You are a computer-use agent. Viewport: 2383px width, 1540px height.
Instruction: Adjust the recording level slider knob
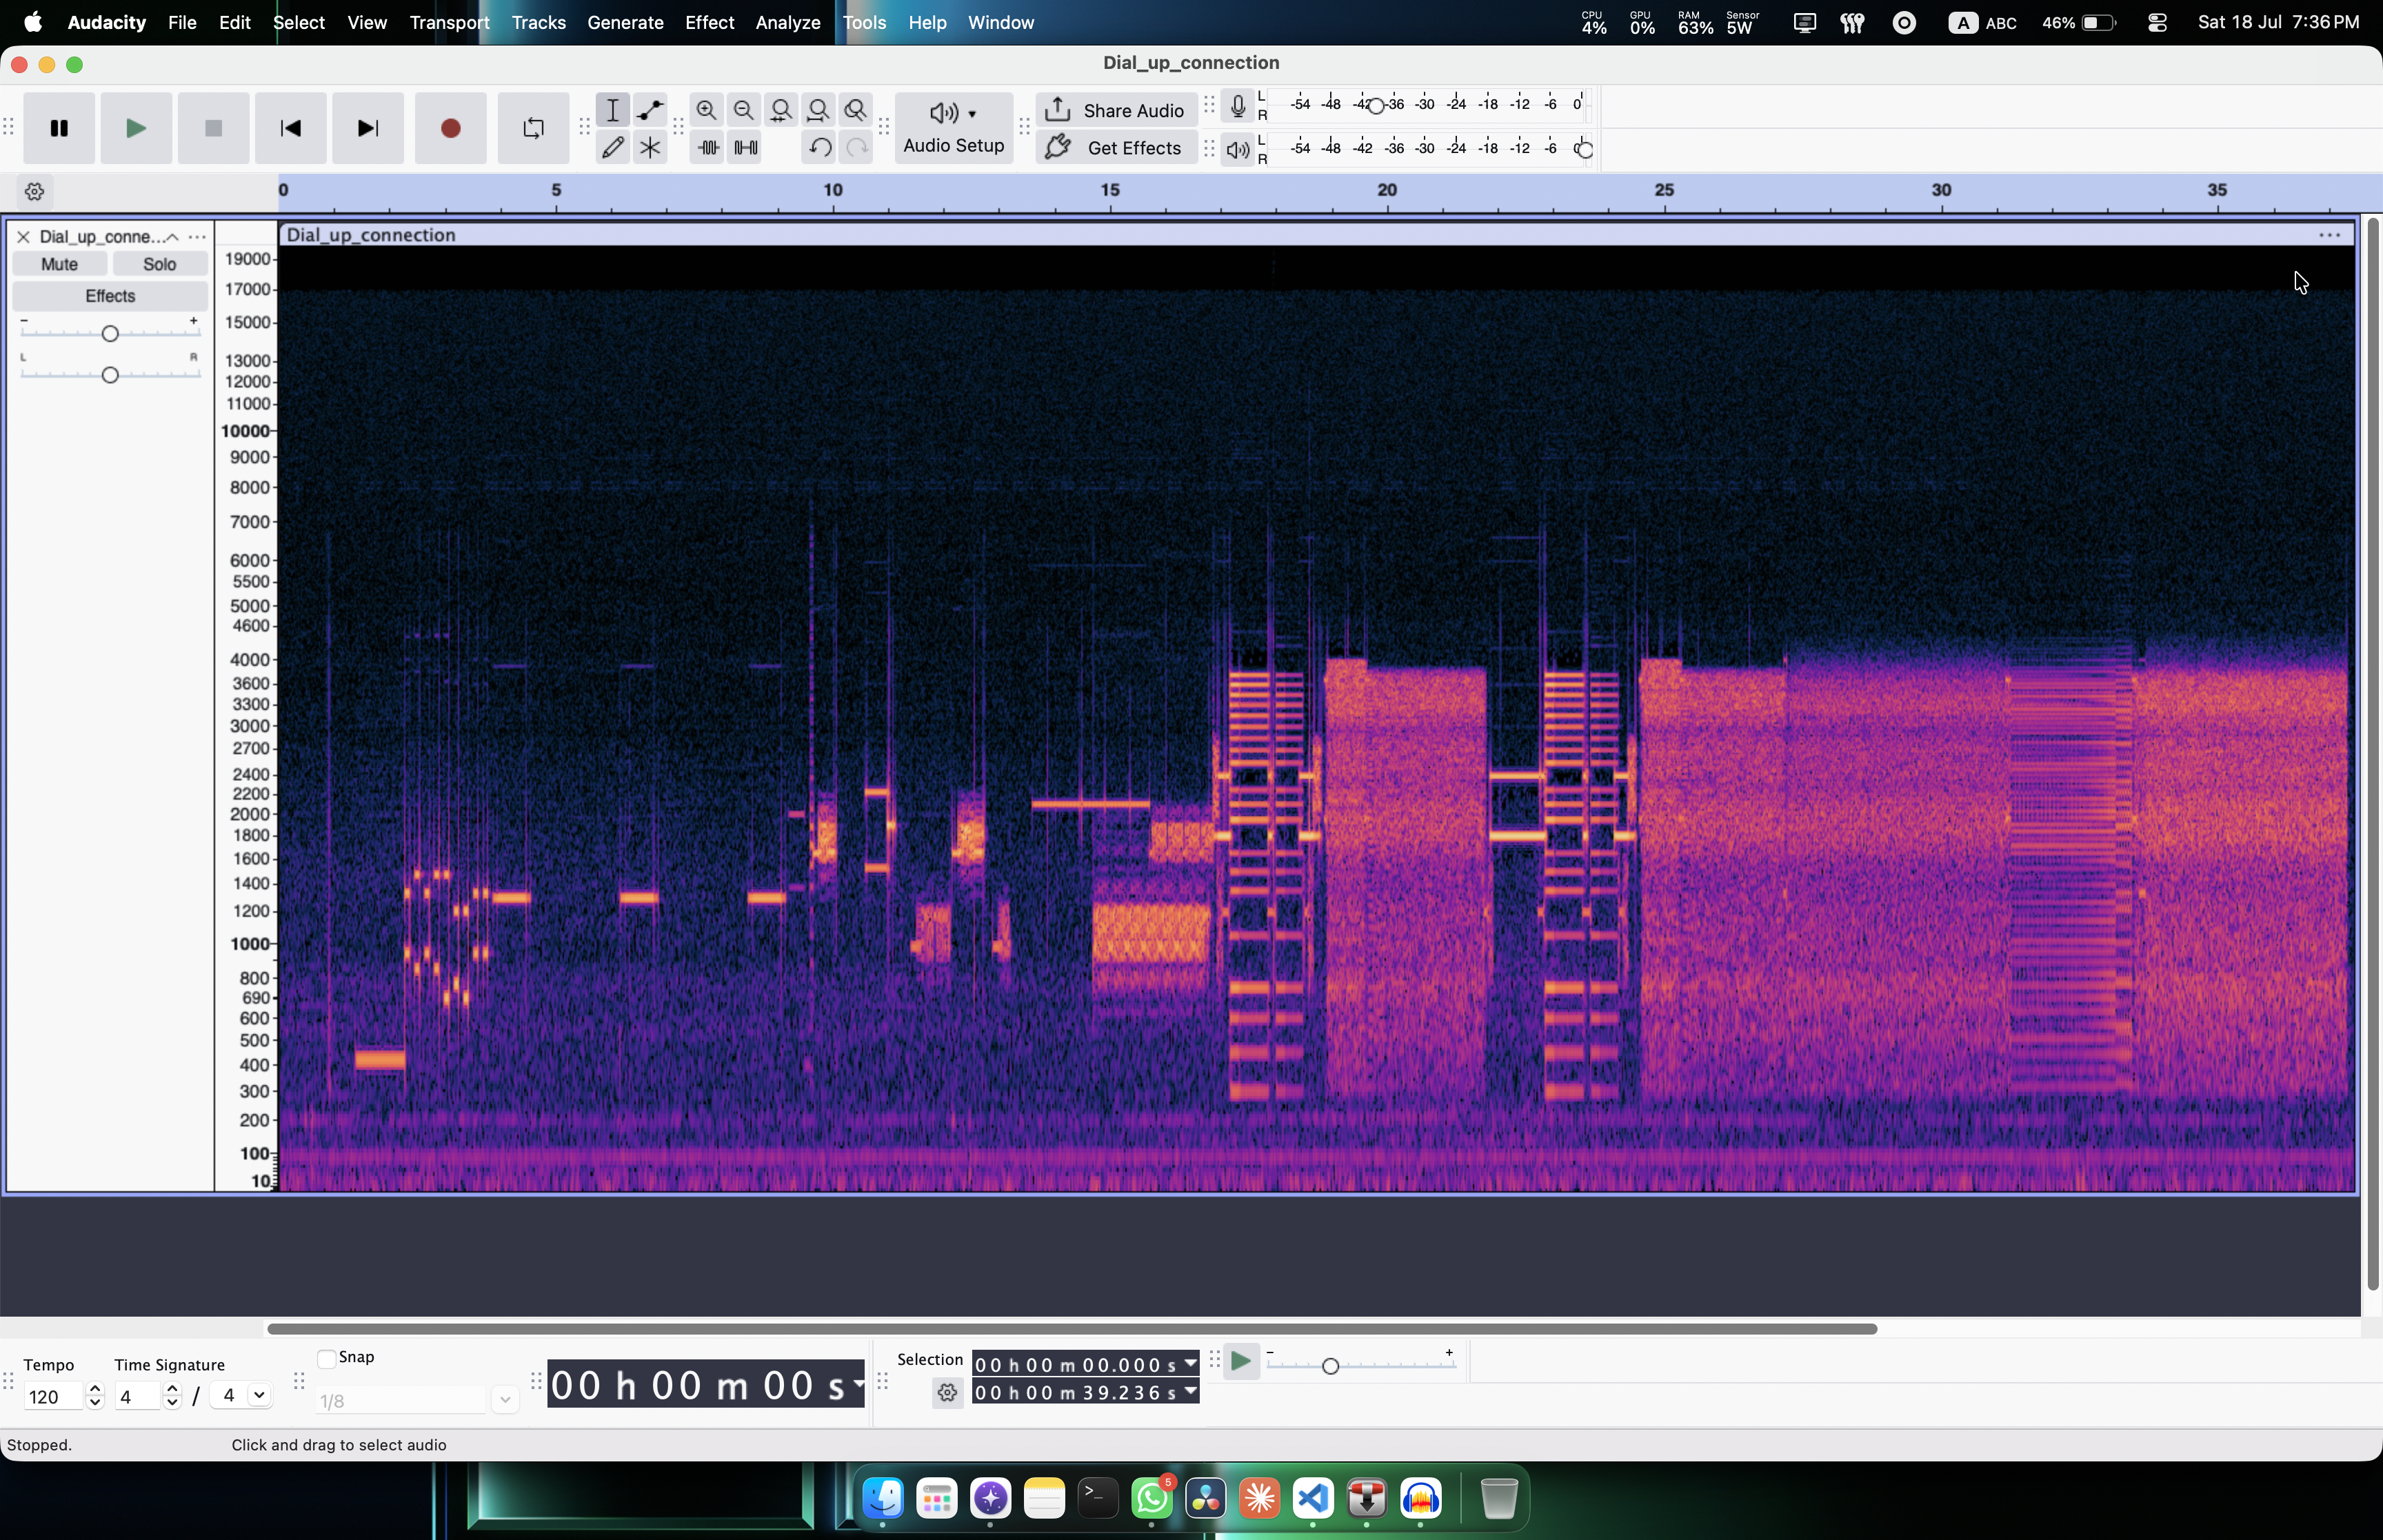click(1376, 105)
